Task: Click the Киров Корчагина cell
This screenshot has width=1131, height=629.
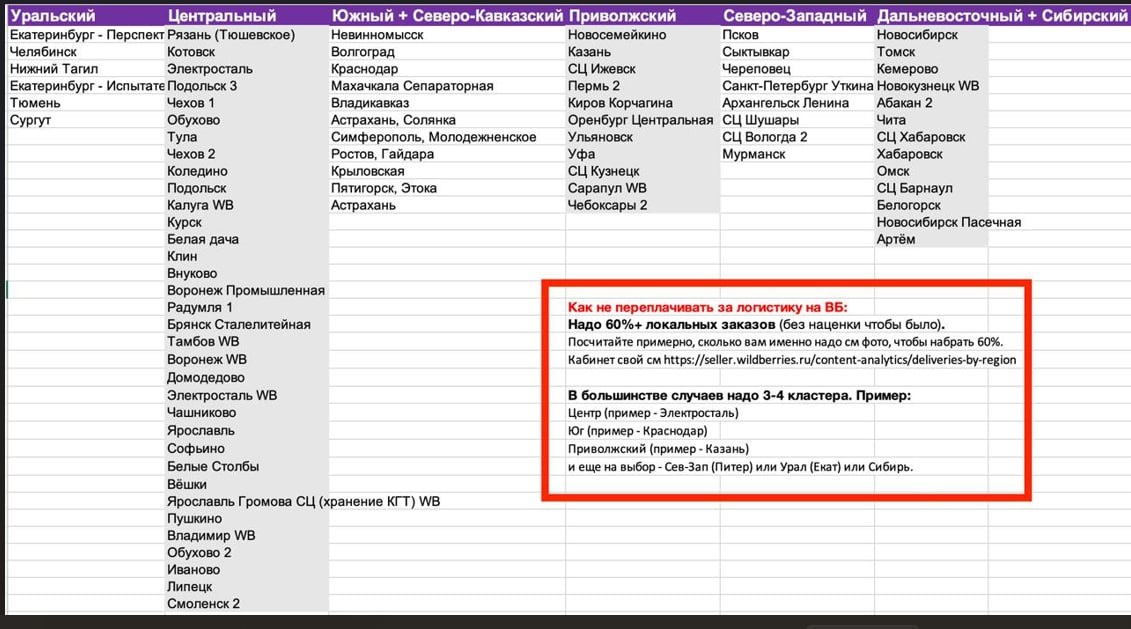Action: coord(643,103)
